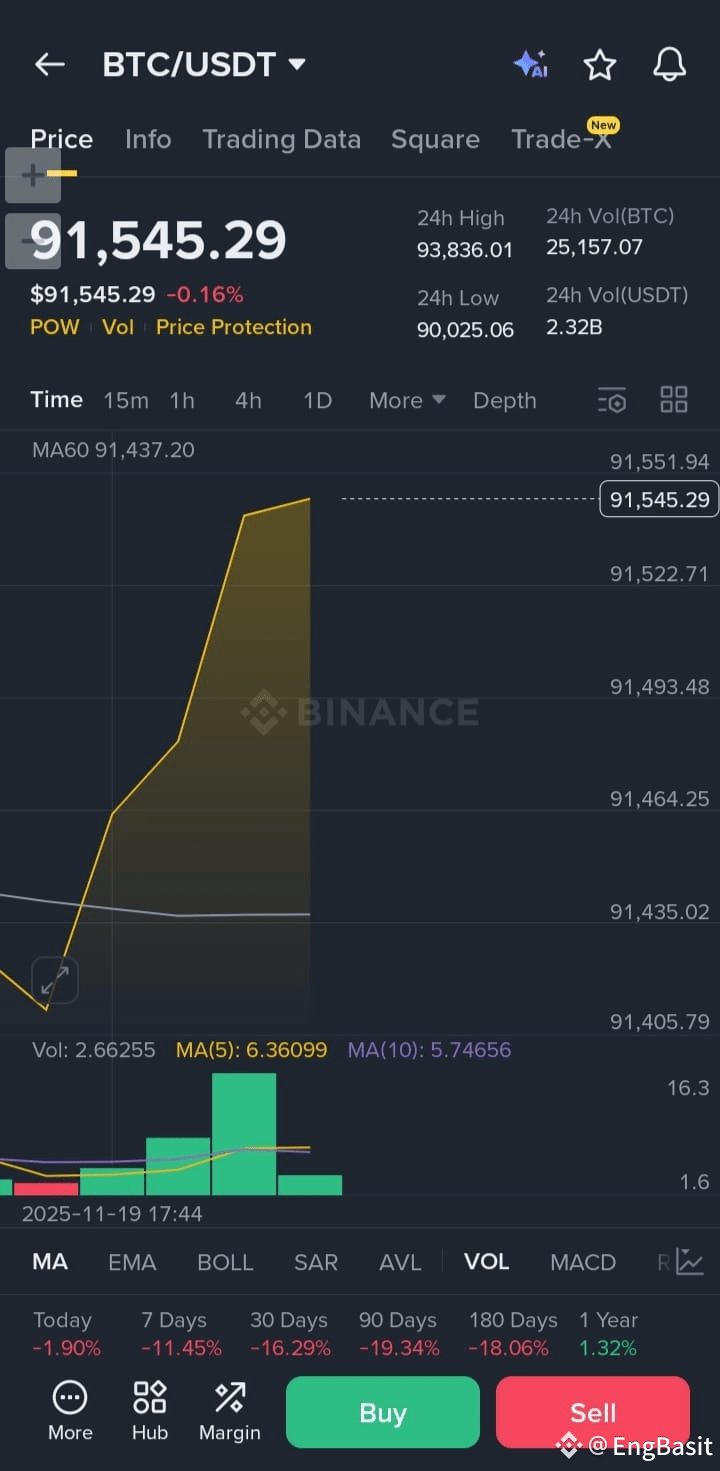This screenshot has width=720, height=1471.
Task: Toggle EMA indicator
Action: [132, 1262]
